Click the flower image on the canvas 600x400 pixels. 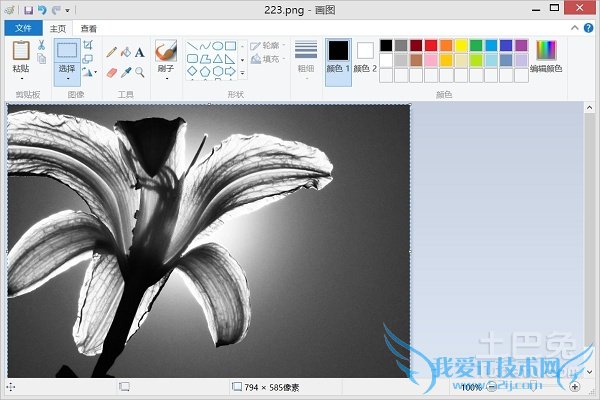click(x=209, y=241)
